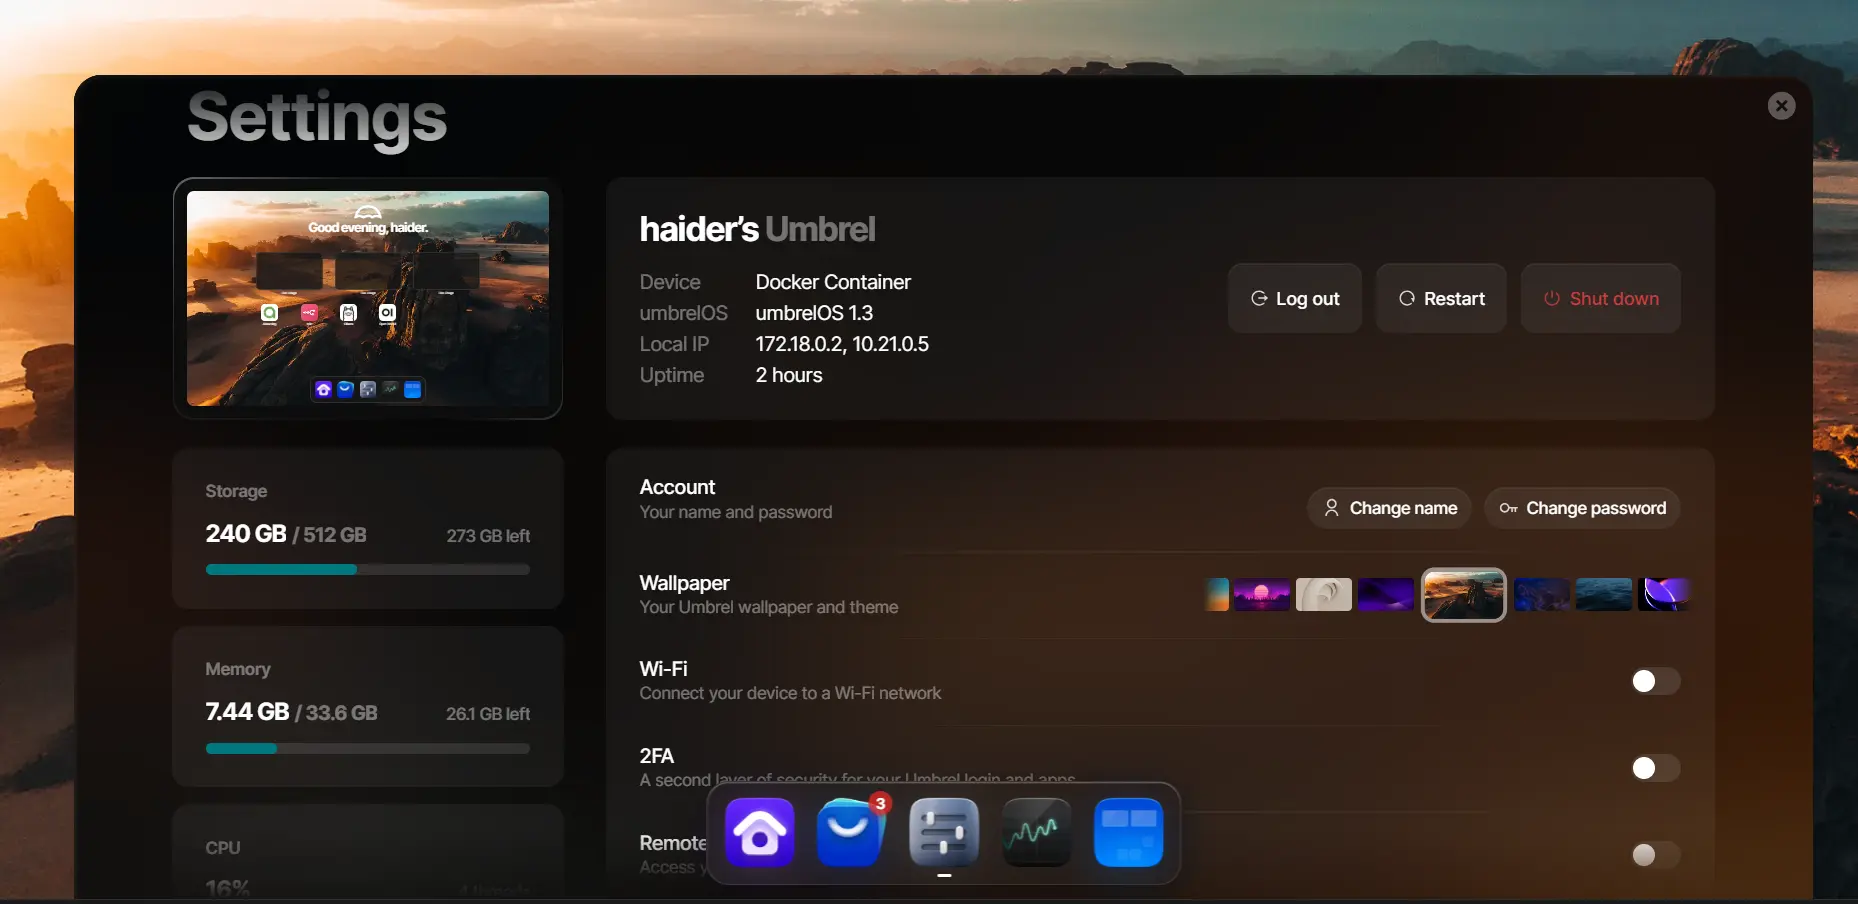Select the dark purple wave wallpaper
The width and height of the screenshot is (1858, 904).
point(1386,594)
